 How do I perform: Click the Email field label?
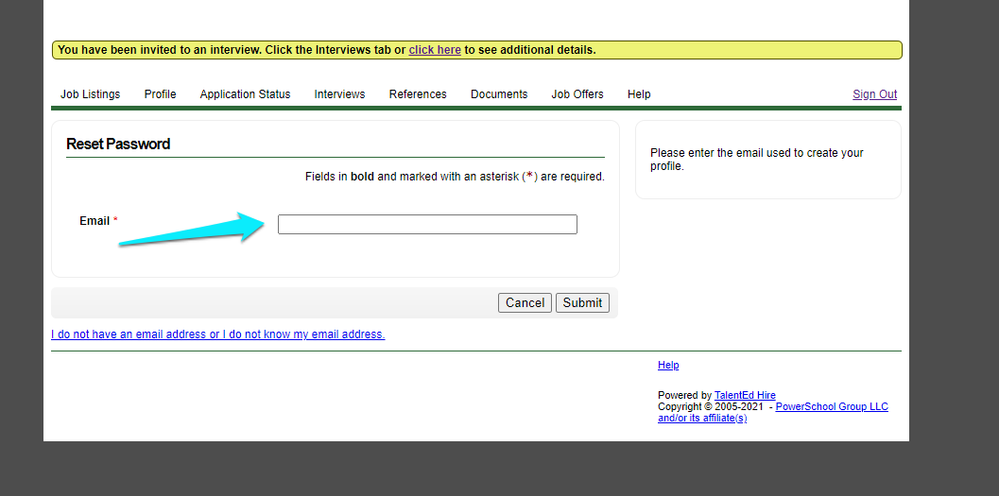(94, 221)
